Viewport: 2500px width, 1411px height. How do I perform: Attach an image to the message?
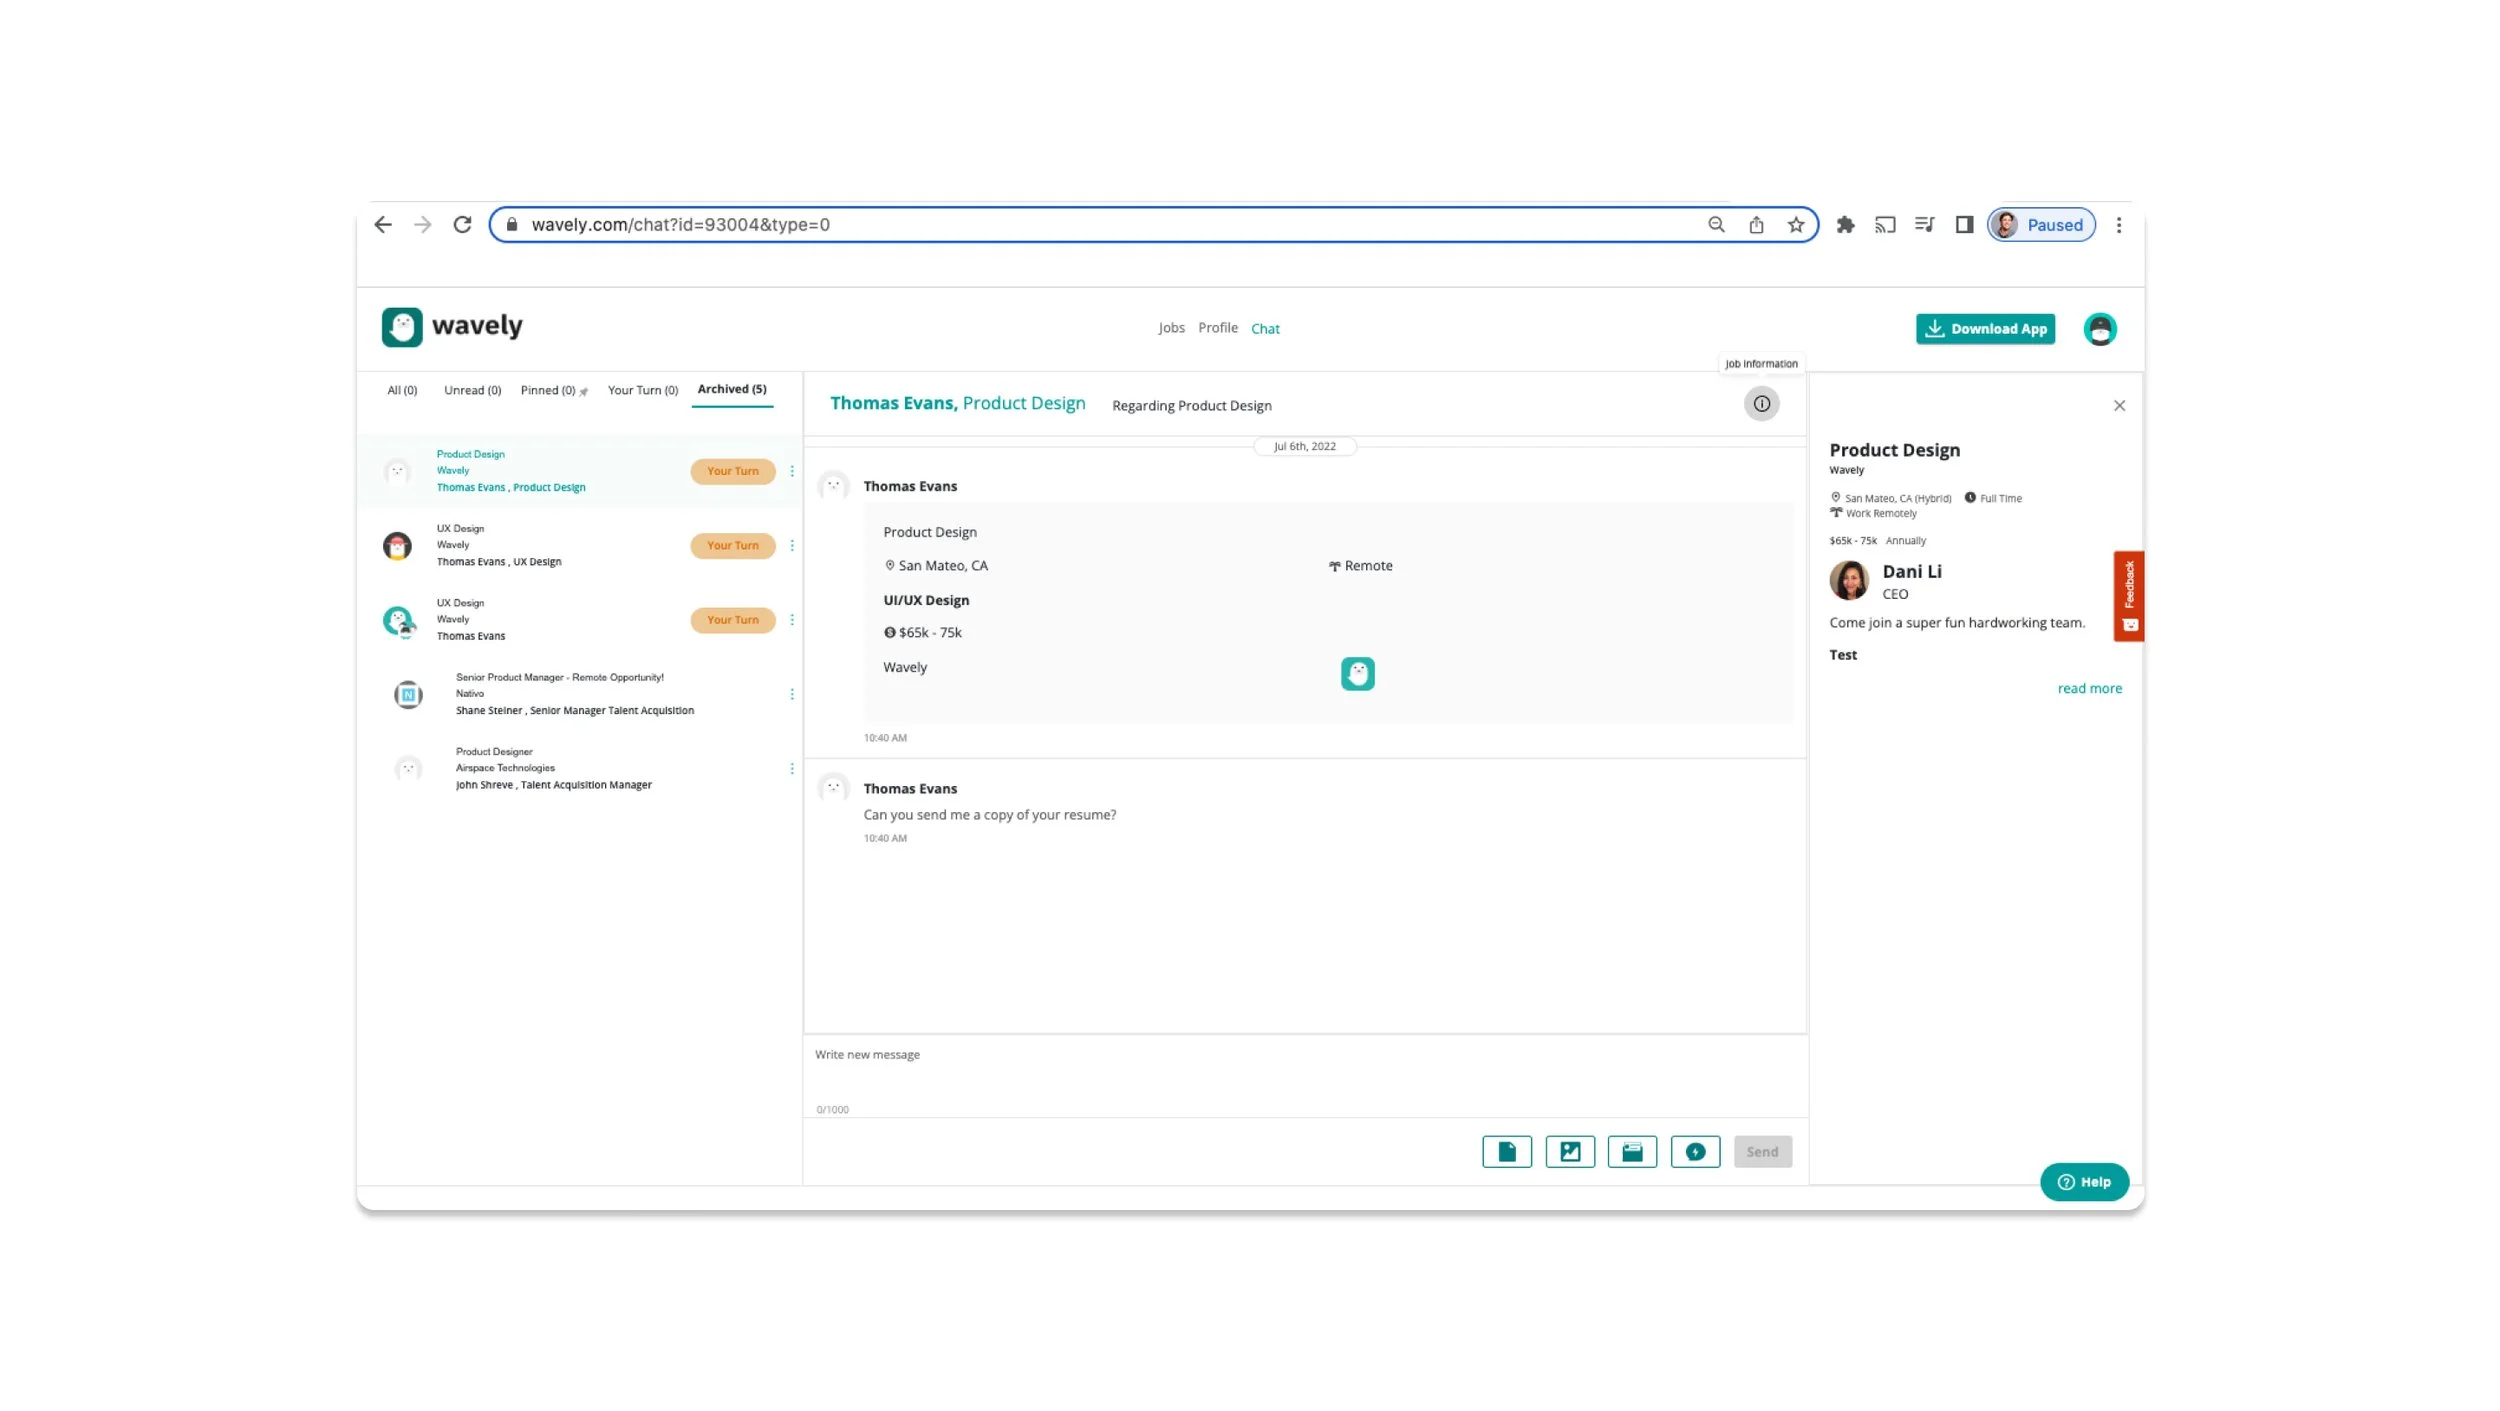pos(1570,1152)
